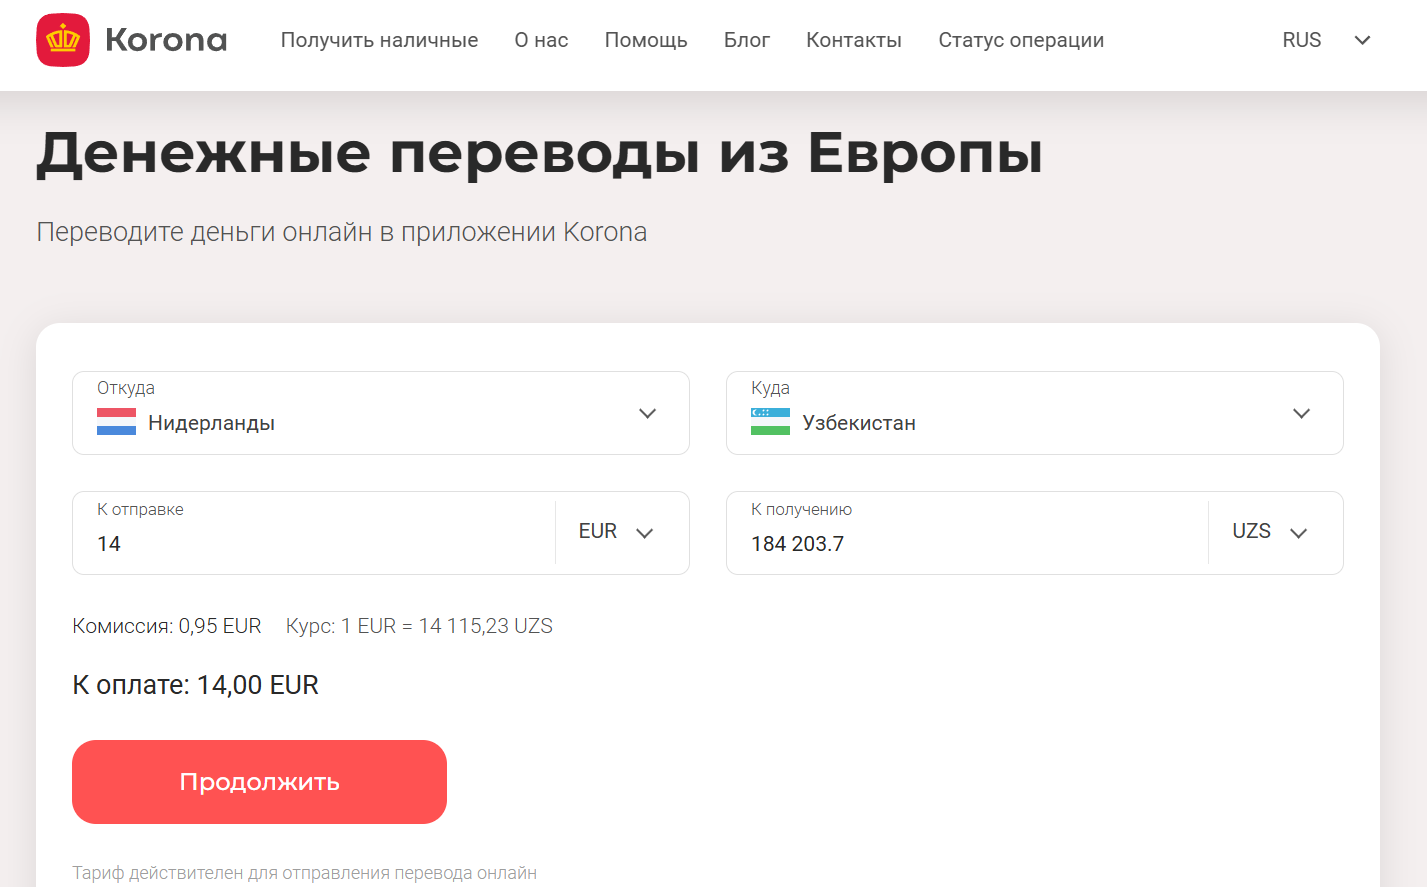Open Получить наличные menu item
1427x887 pixels.
click(x=379, y=40)
